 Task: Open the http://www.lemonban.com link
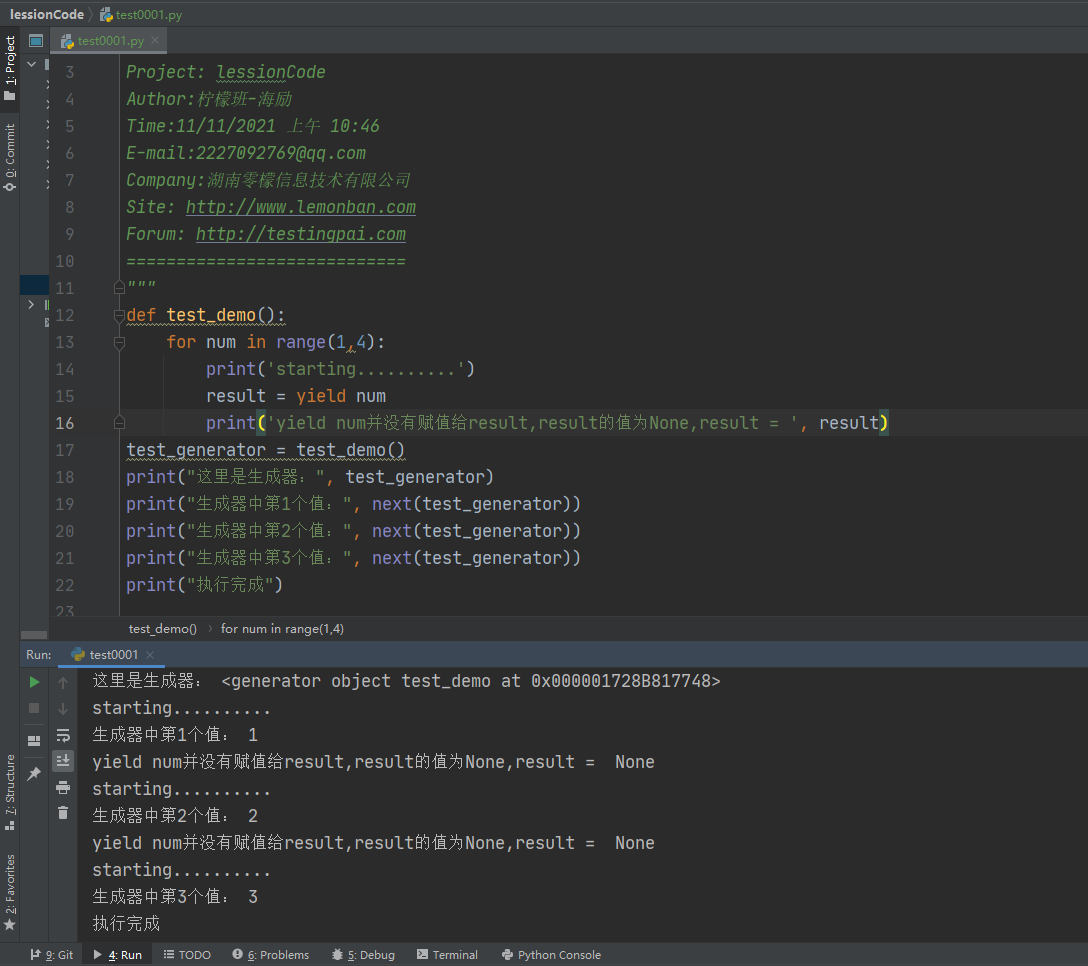coord(300,208)
